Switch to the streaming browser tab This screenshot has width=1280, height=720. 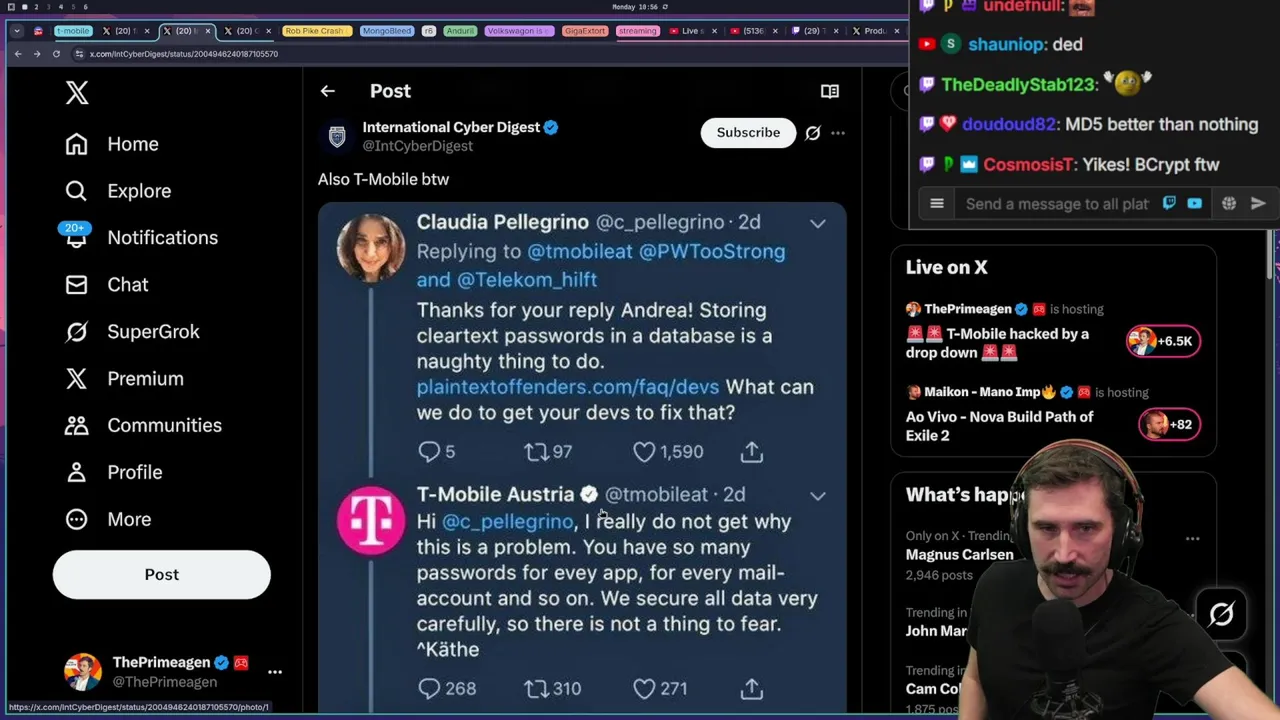click(x=637, y=31)
